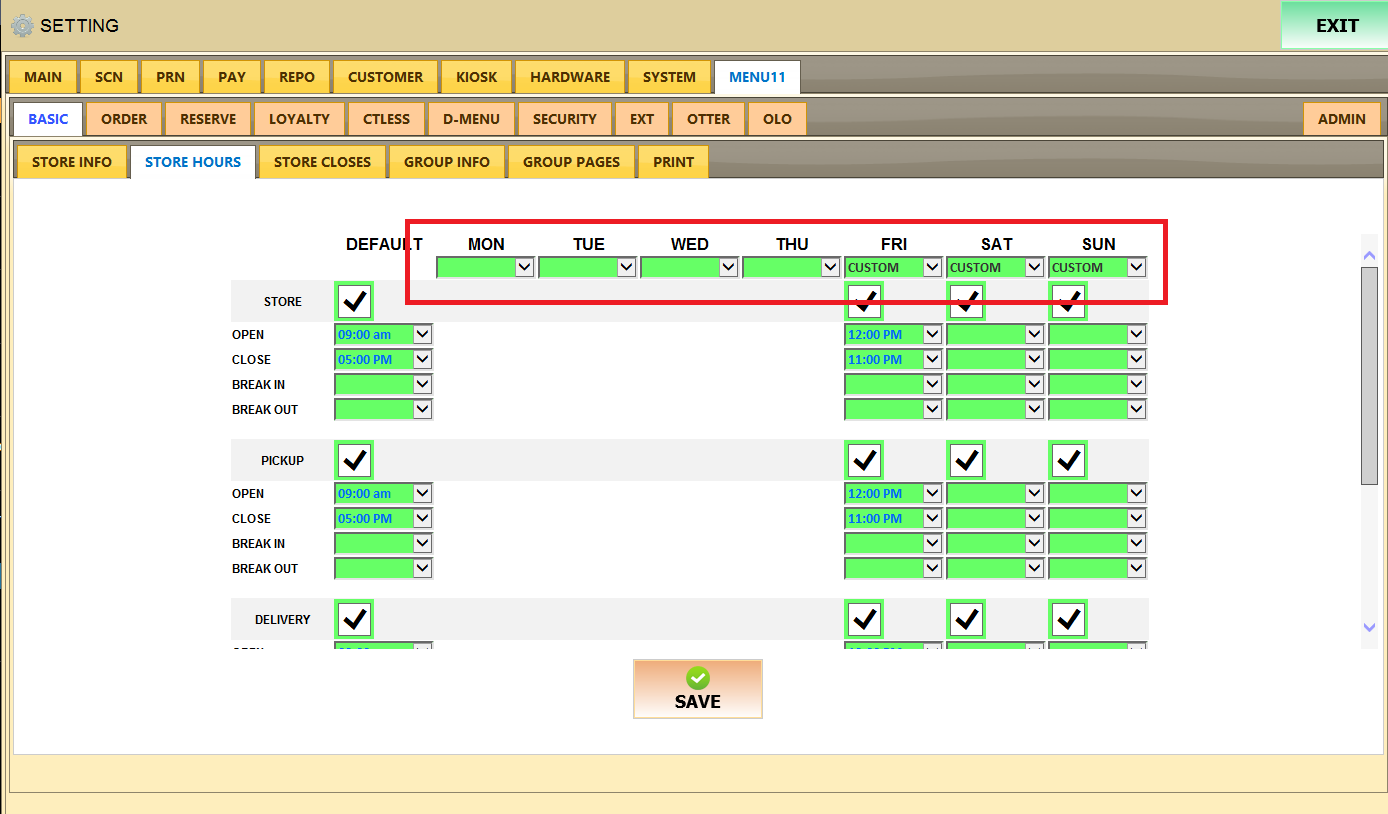
Task: Open the PAY tab
Action: pos(232,77)
